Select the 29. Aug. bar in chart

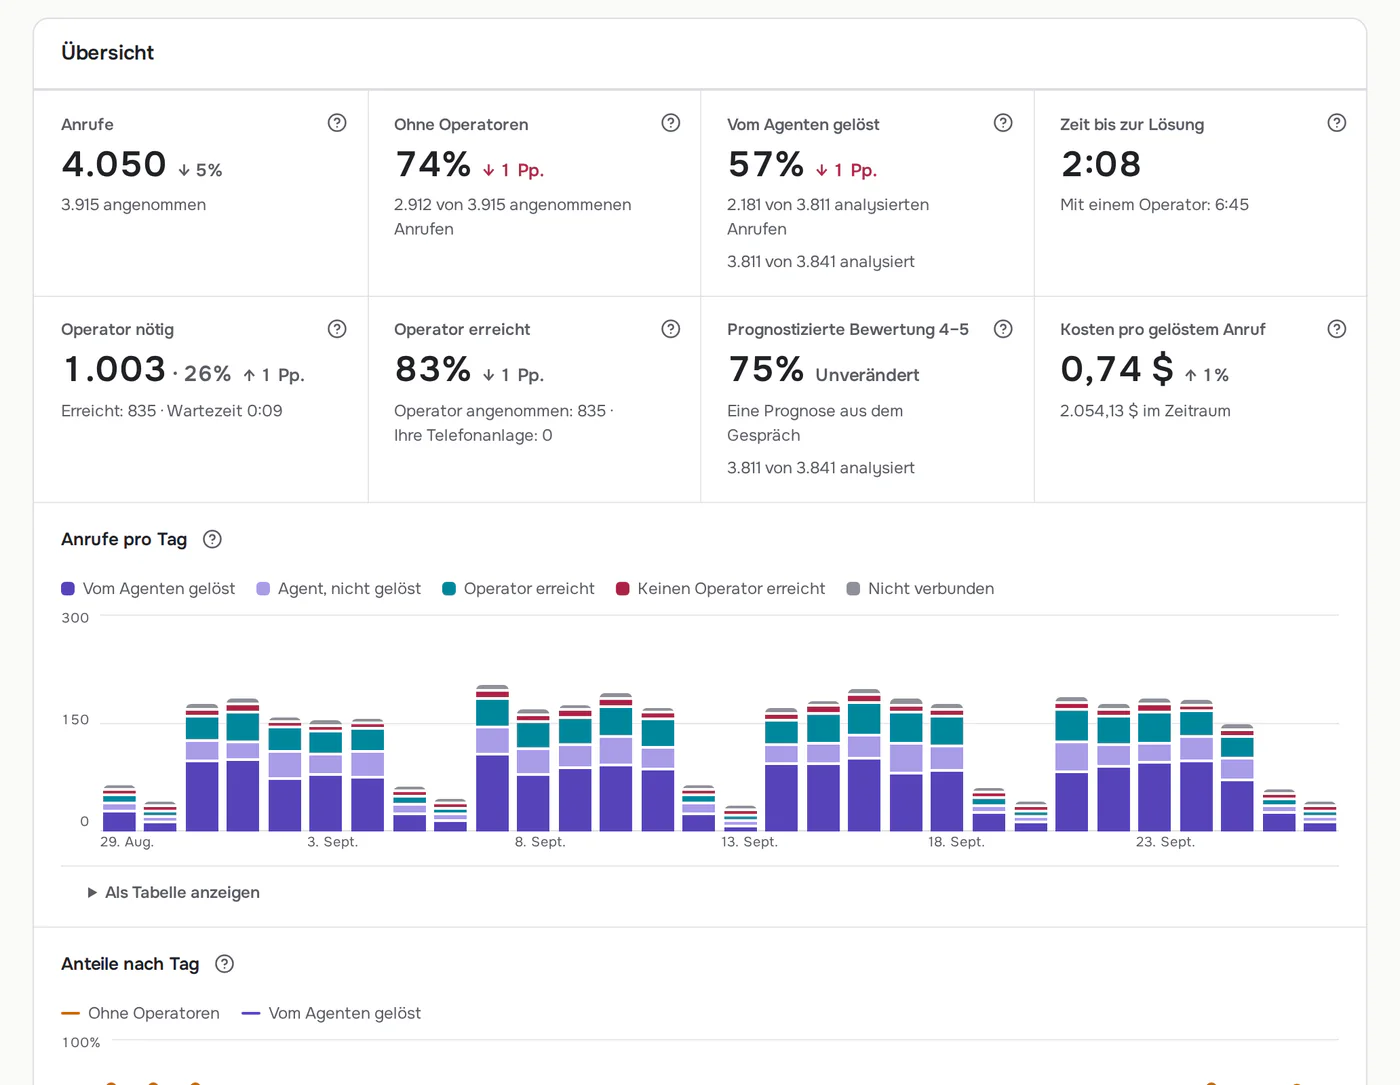(119, 808)
